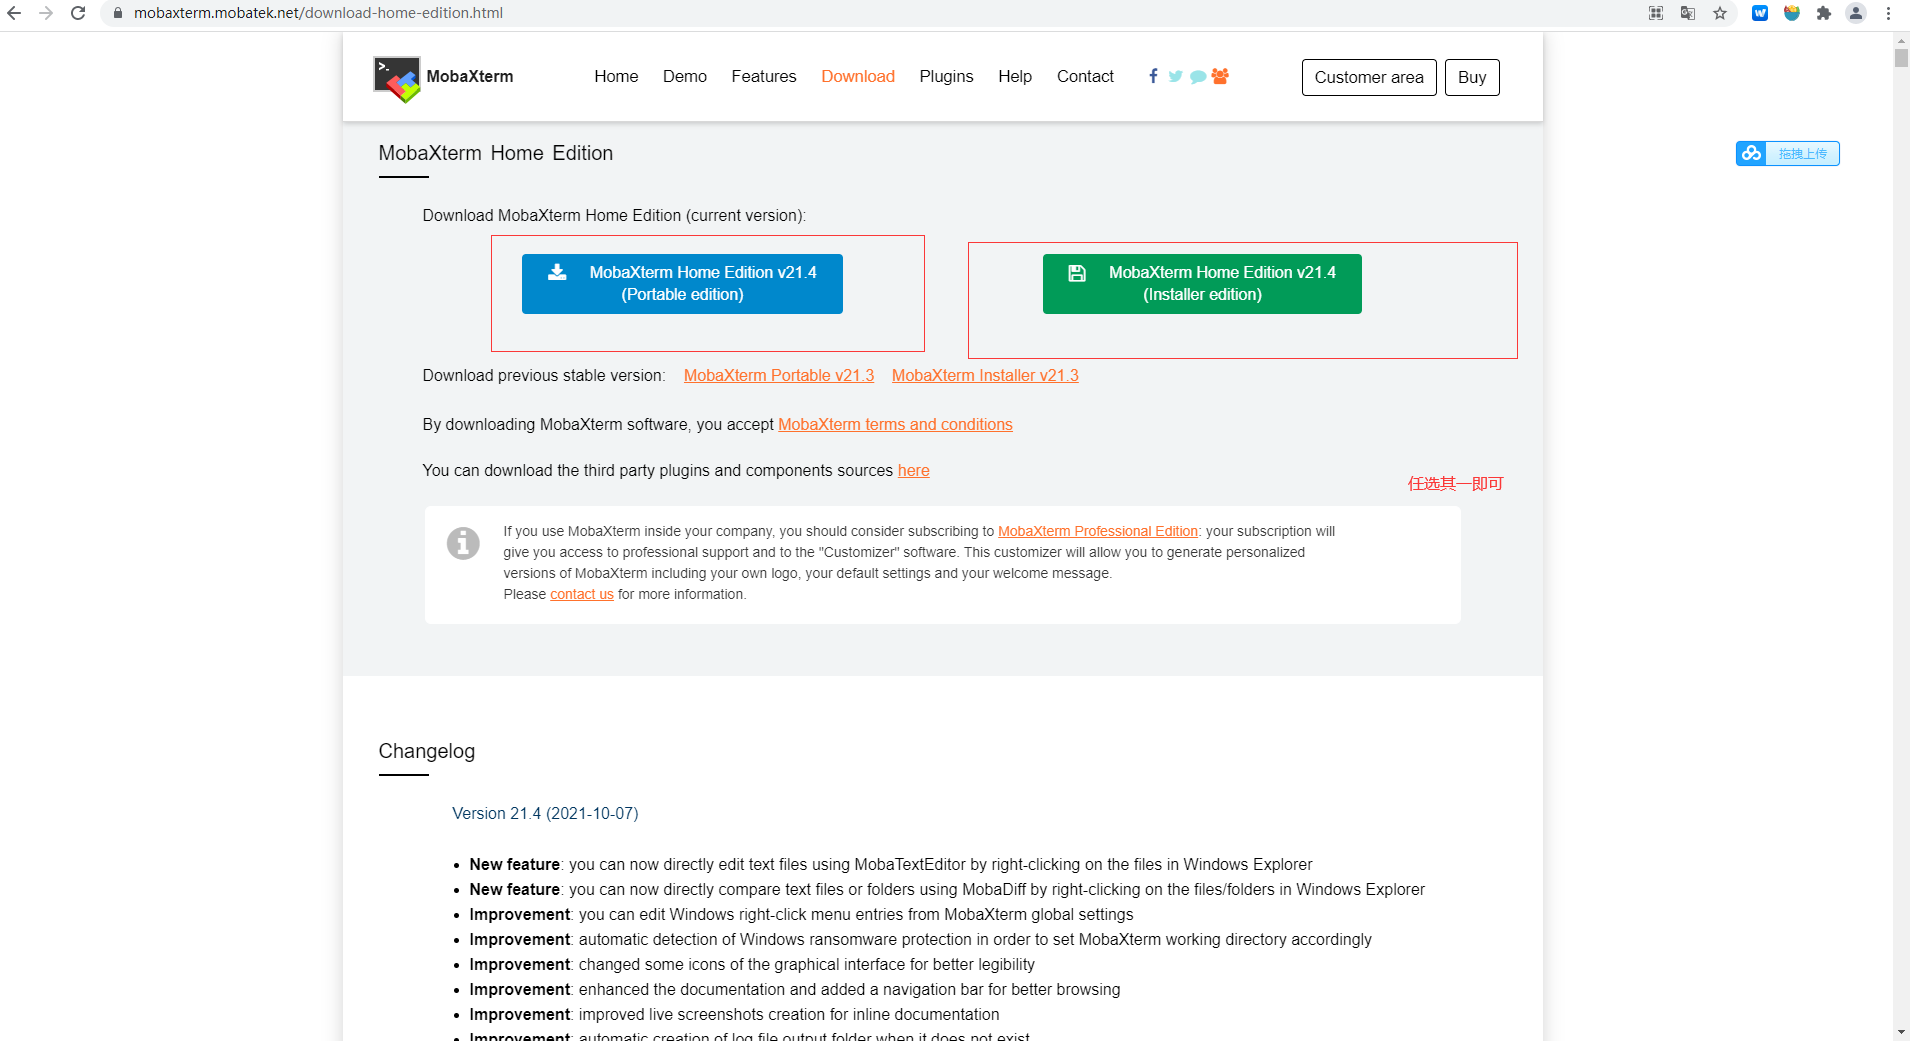Switch to the Plugins page
The image size is (1910, 1041).
point(945,76)
